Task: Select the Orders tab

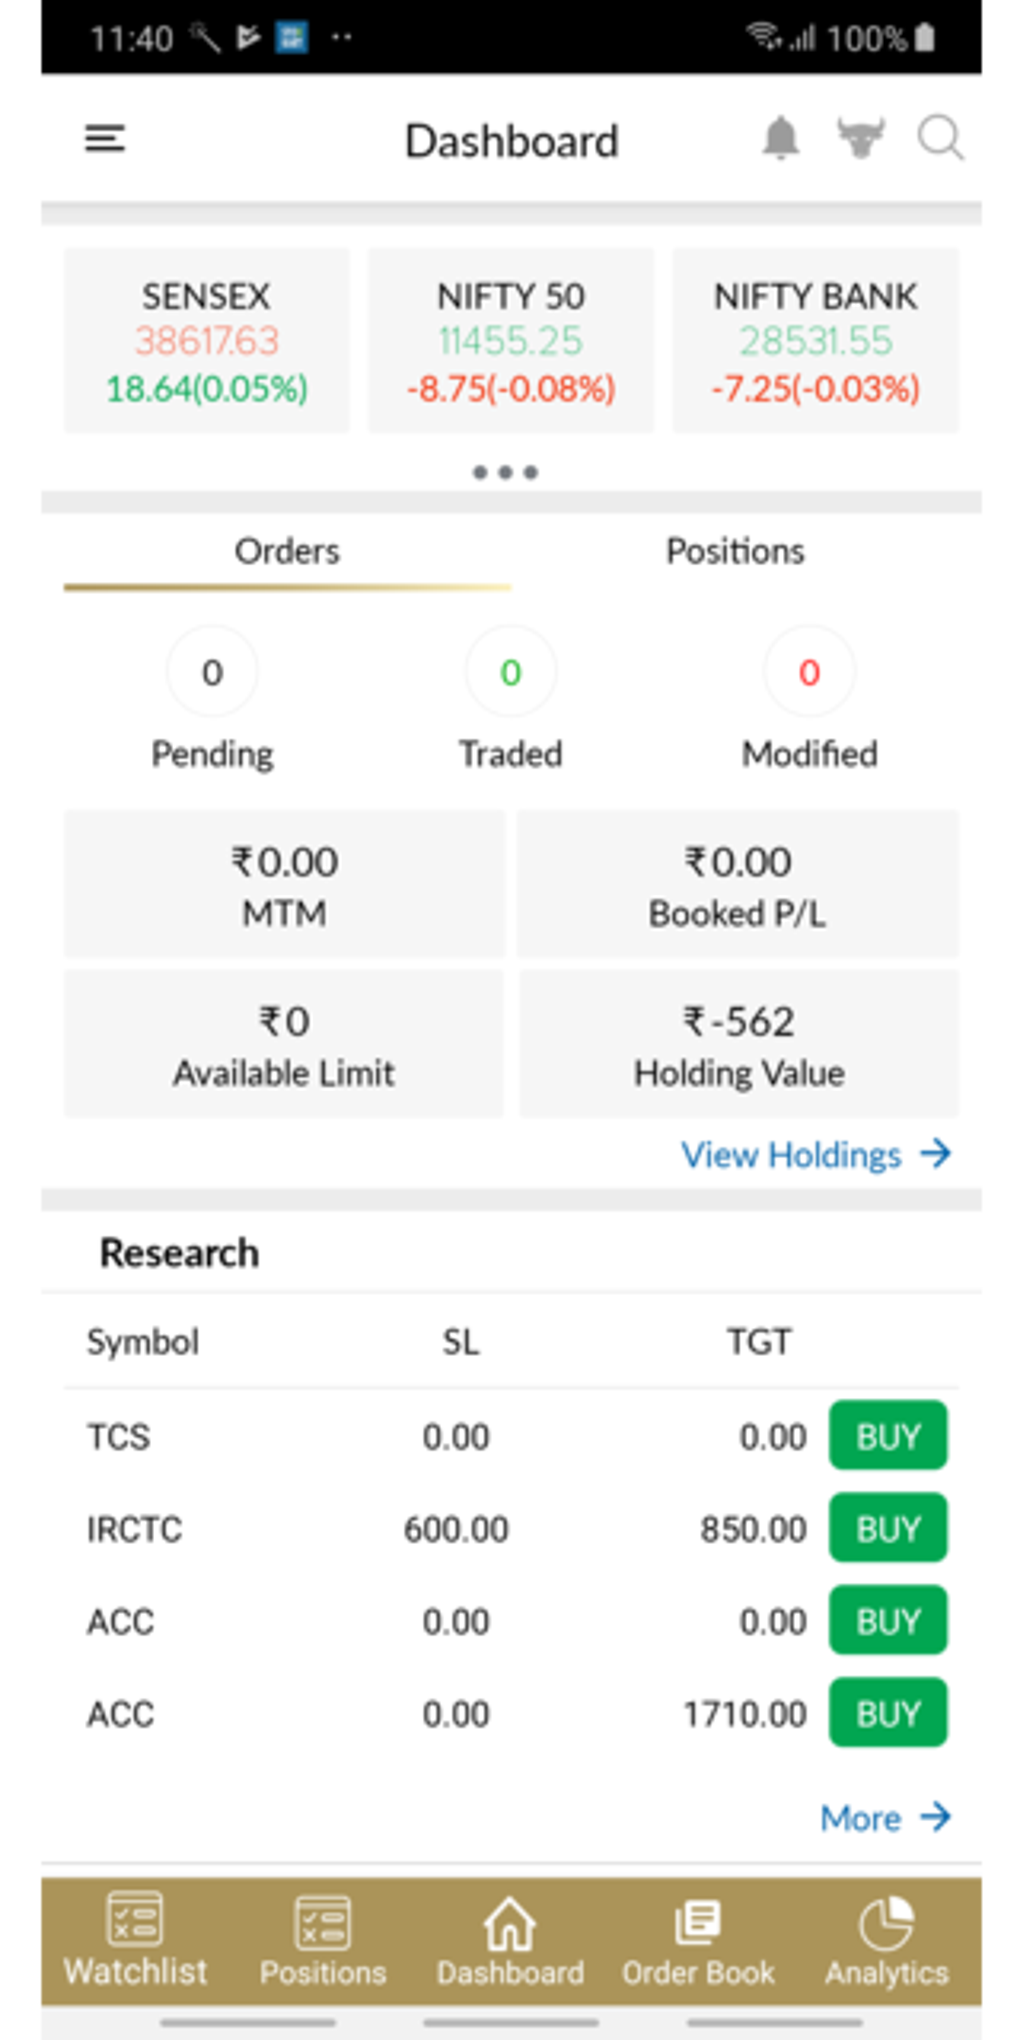Action: pyautogui.click(x=287, y=552)
